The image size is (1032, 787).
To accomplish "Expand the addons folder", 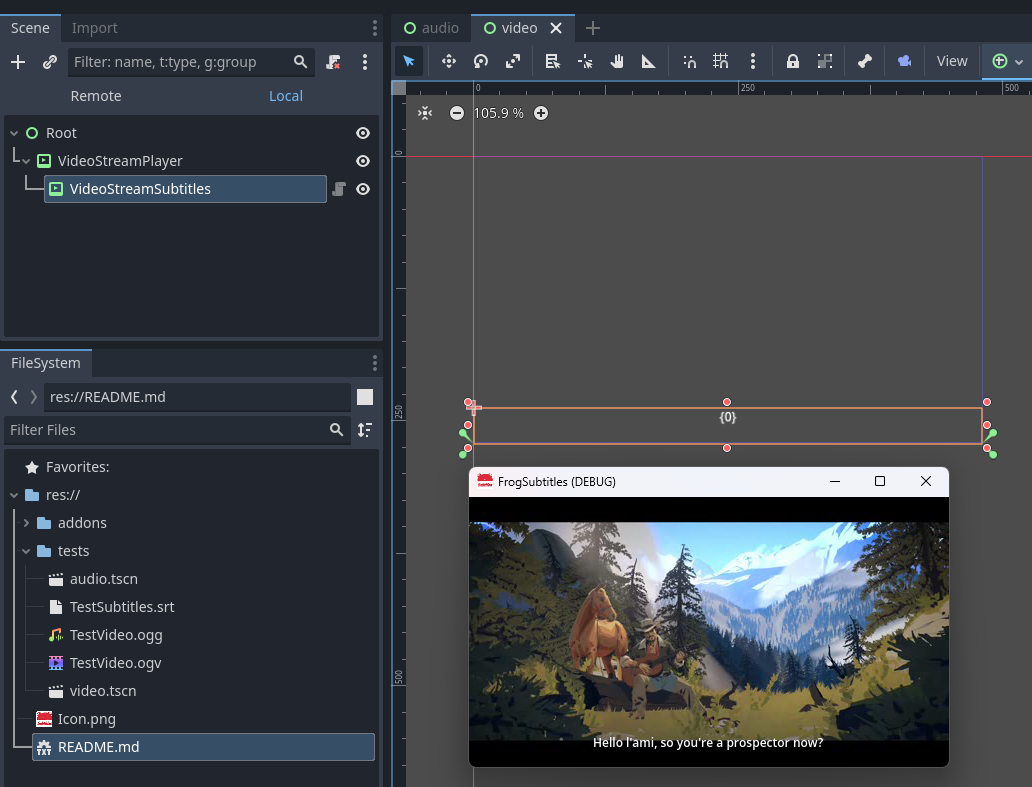I will (26, 523).
